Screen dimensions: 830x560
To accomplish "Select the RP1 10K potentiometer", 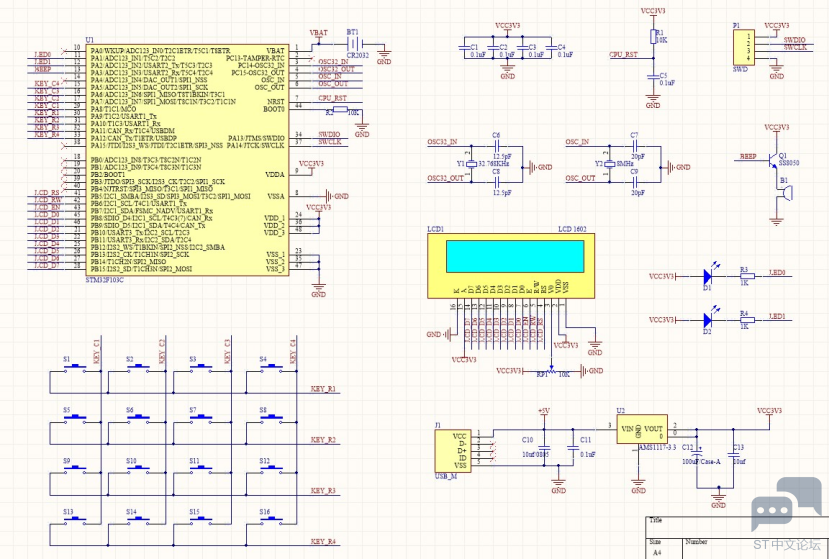I will pyautogui.click(x=551, y=371).
